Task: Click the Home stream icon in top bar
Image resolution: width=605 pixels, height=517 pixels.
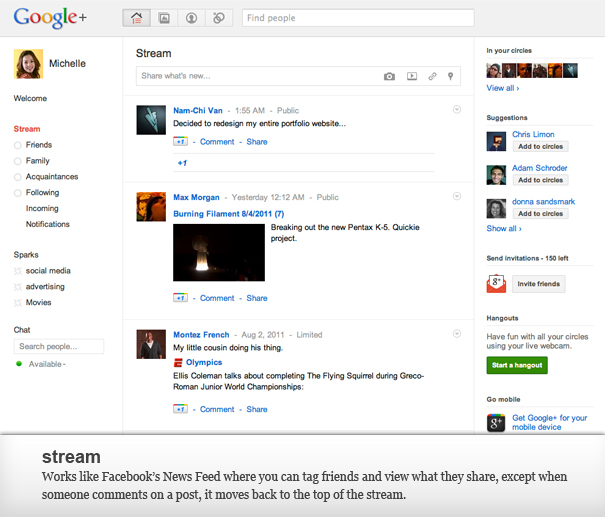Action: [137, 18]
